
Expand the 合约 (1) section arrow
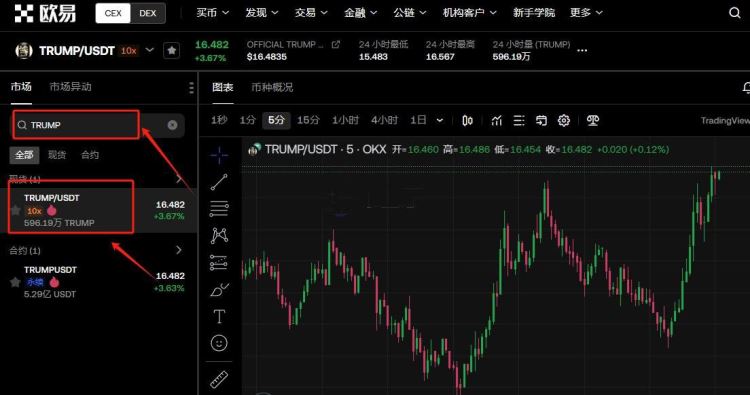pyautogui.click(x=179, y=250)
